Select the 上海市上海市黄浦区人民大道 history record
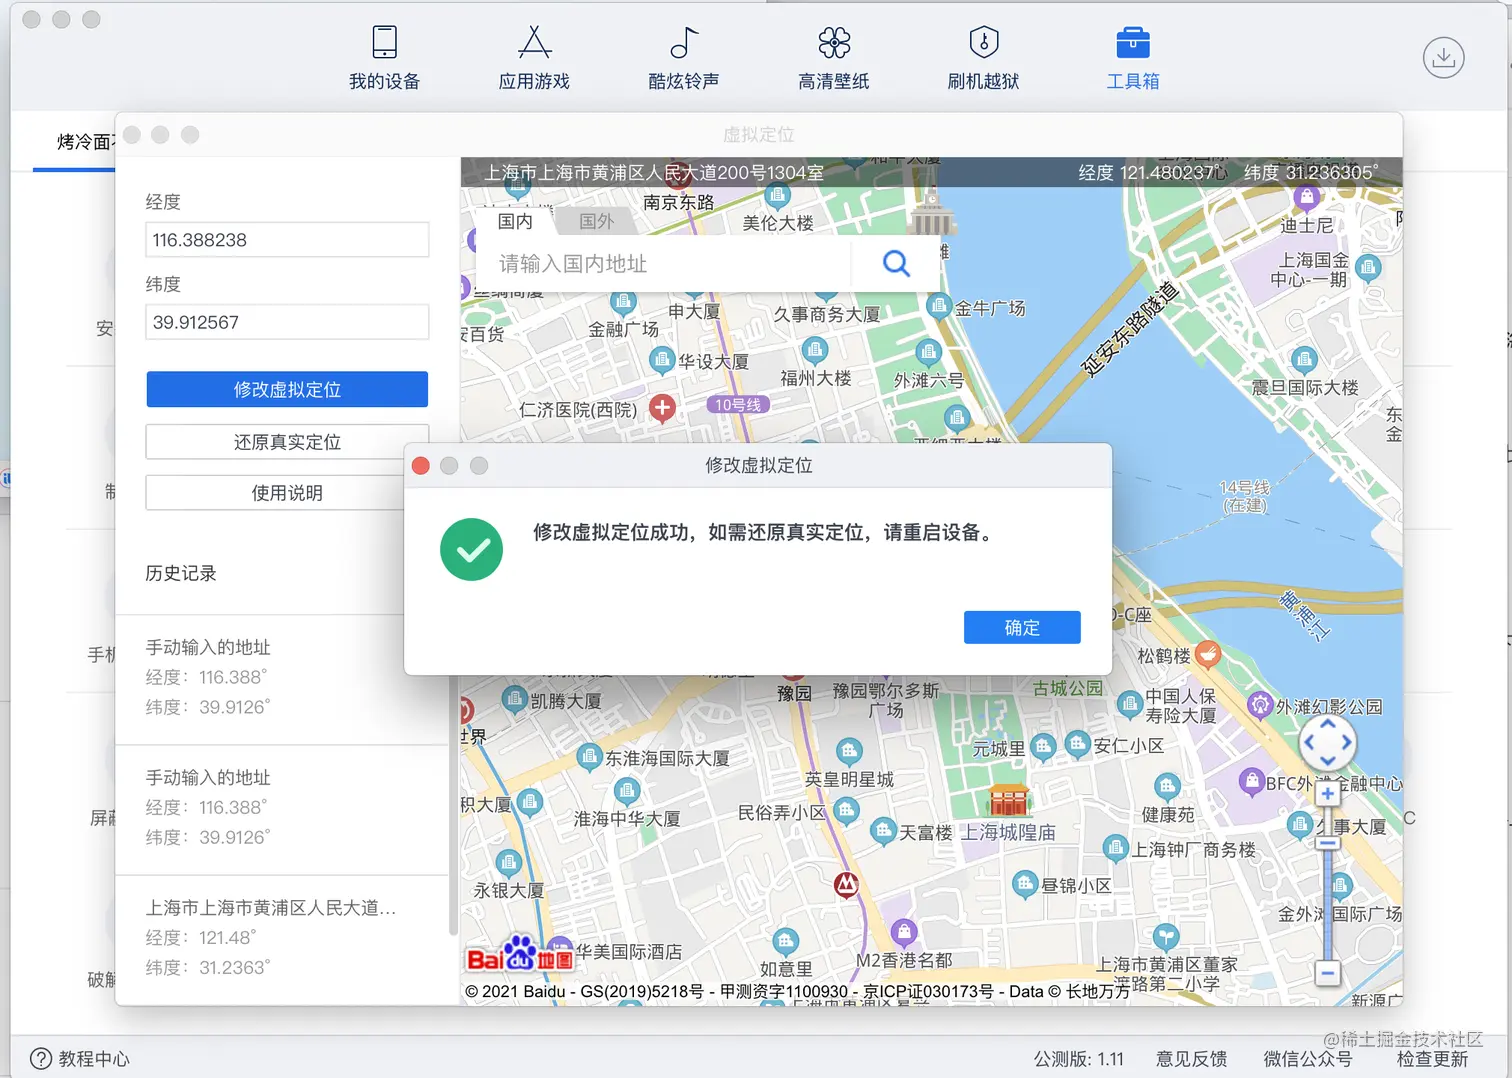The width and height of the screenshot is (1512, 1078). [x=282, y=938]
